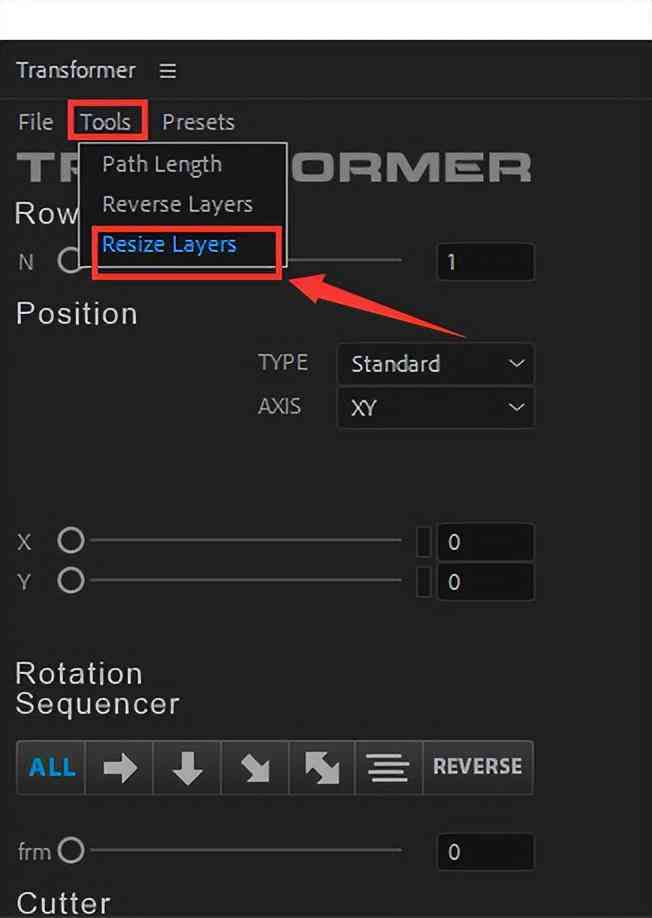Open the AXIS dropdown showing XY

(x=436, y=407)
